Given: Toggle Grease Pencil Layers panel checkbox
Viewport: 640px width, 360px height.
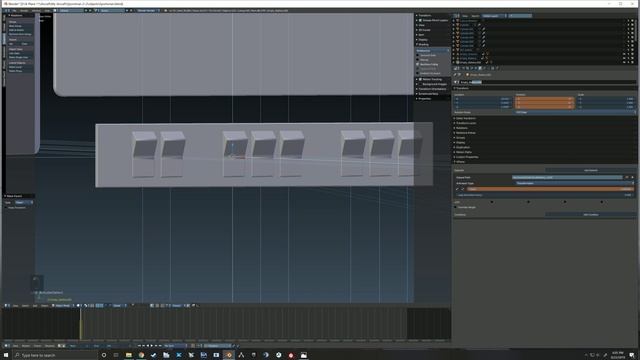Looking at the screenshot, I should coord(420,20).
